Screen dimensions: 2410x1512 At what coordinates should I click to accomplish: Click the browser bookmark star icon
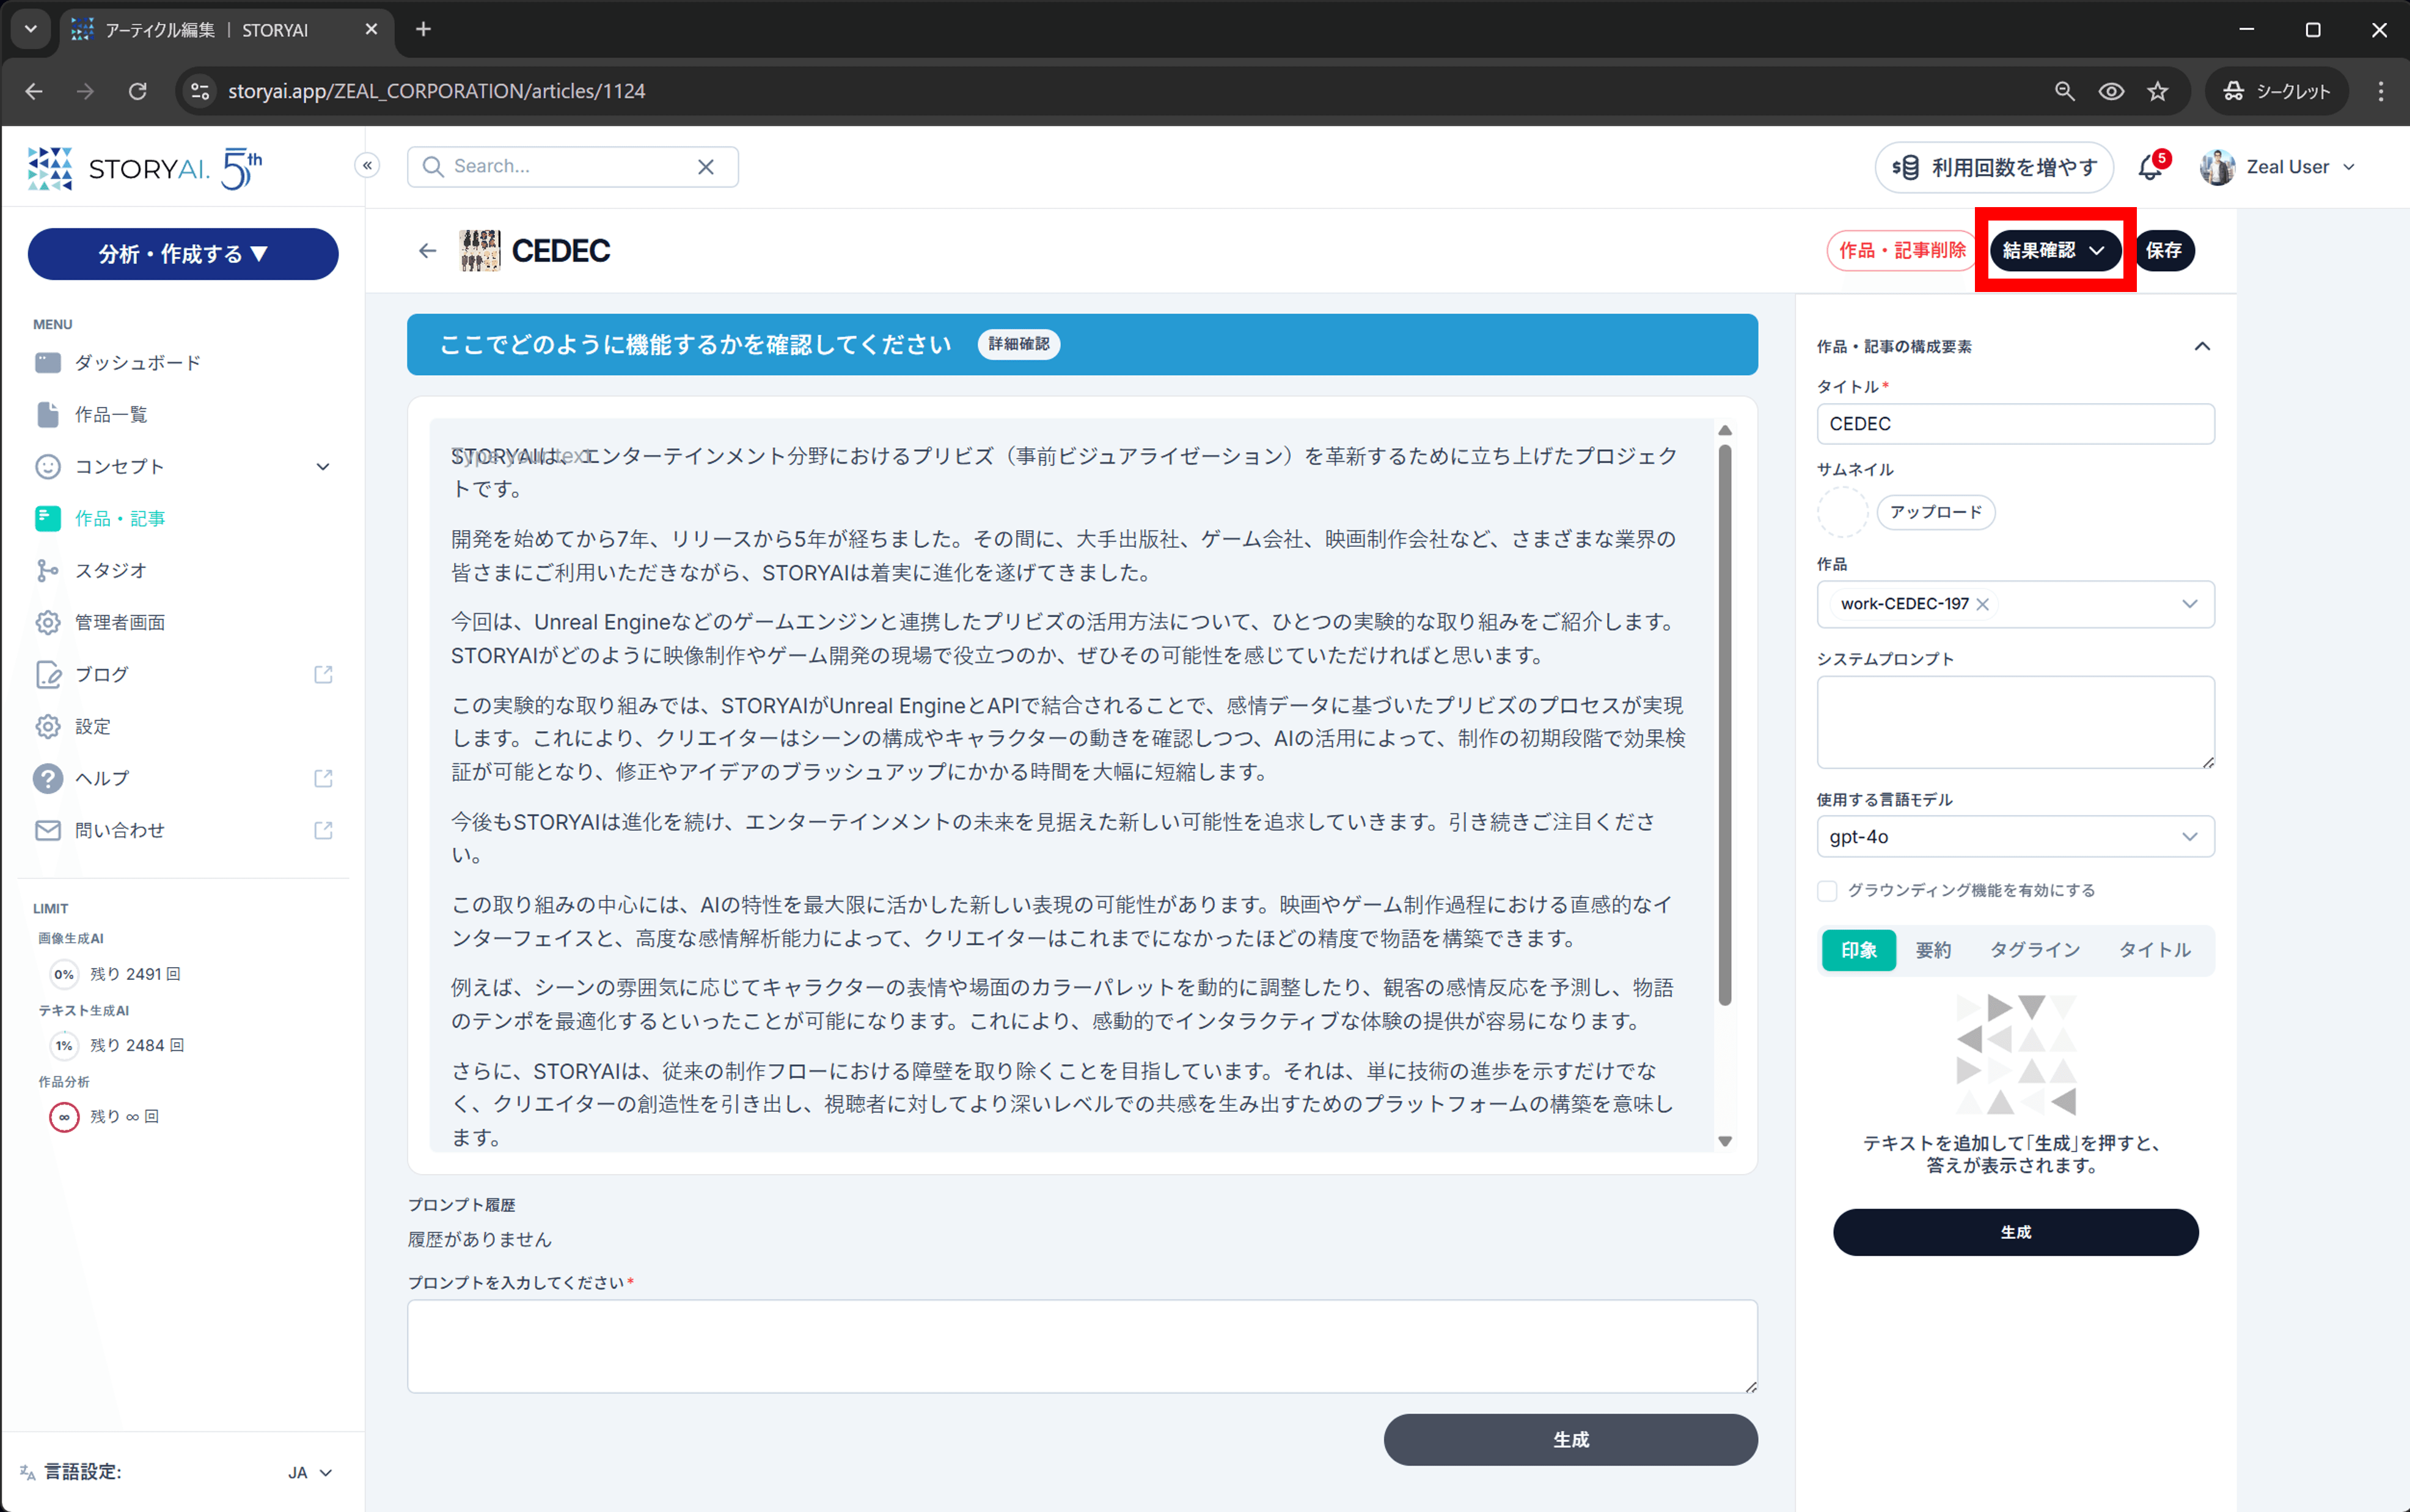point(2157,91)
